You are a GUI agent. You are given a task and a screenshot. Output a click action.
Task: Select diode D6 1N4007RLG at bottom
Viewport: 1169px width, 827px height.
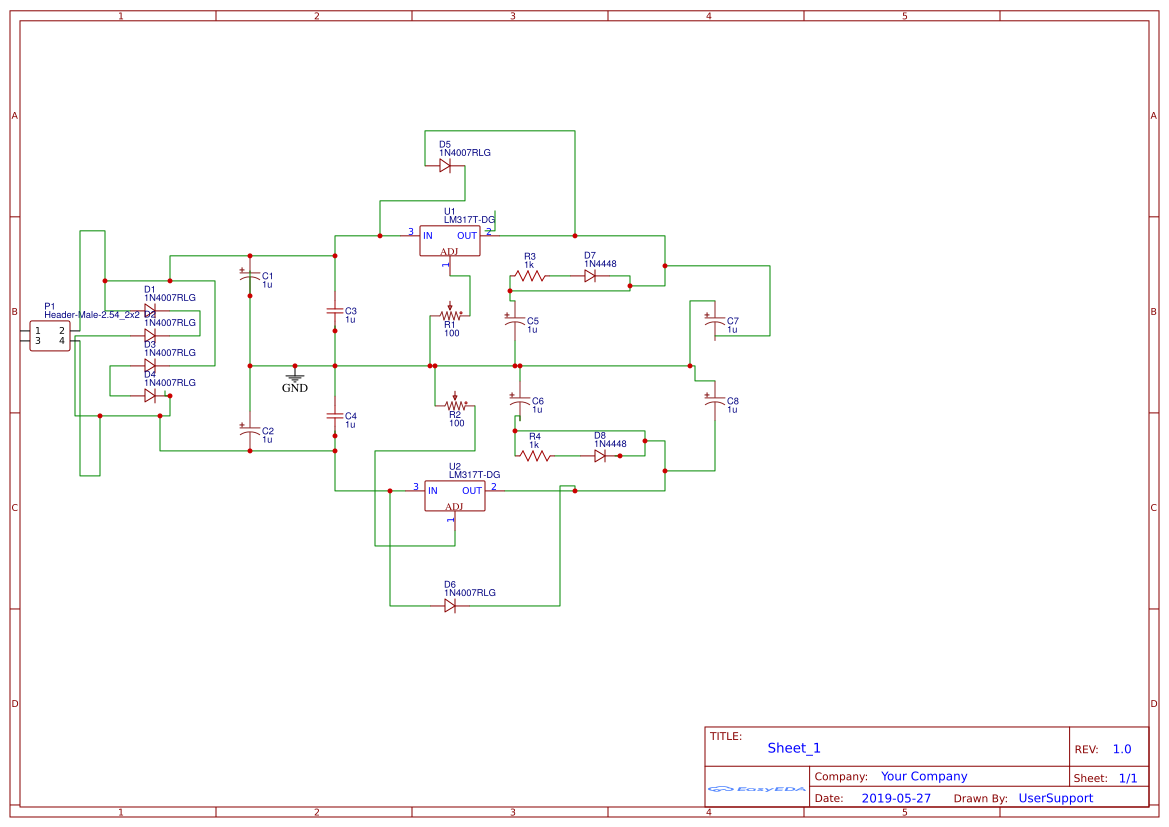coord(448,606)
